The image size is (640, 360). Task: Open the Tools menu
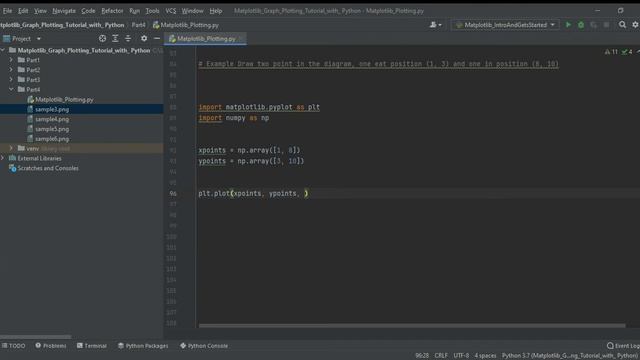click(152, 11)
